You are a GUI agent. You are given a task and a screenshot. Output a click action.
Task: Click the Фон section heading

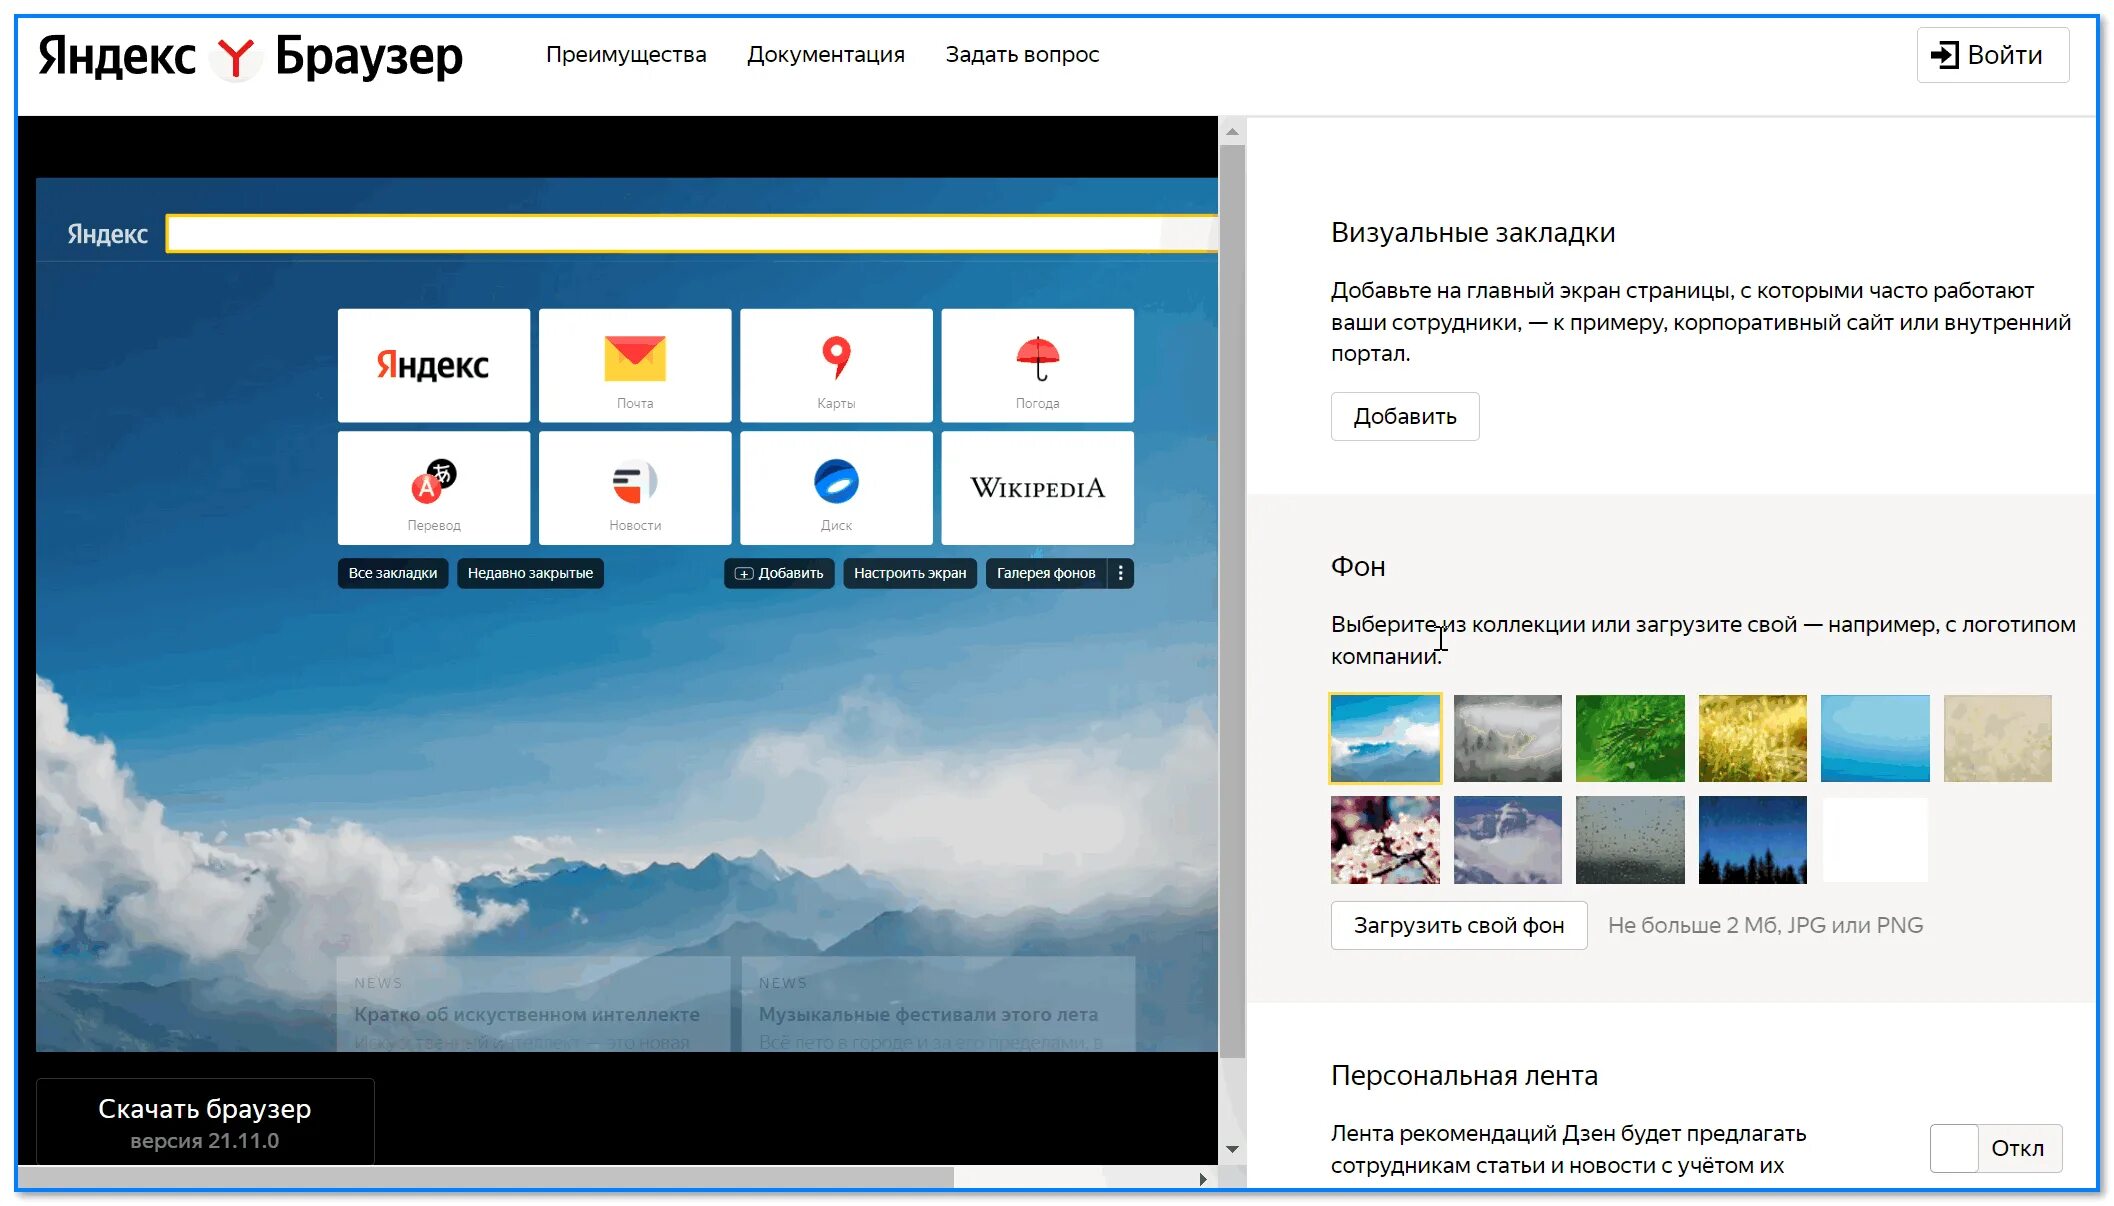pos(1358,567)
